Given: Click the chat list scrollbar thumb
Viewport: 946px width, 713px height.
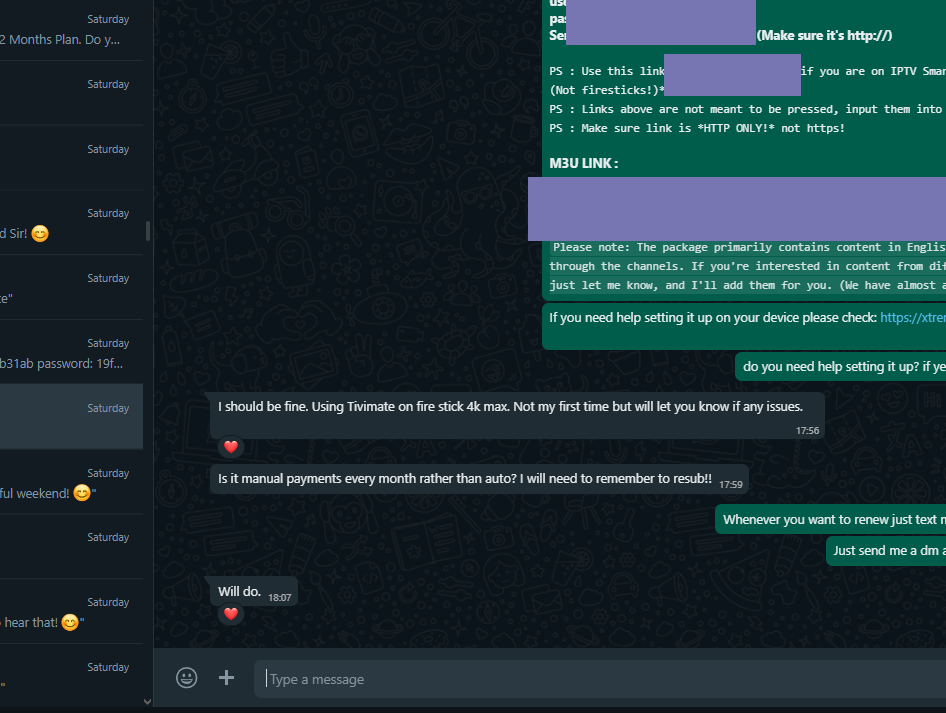Looking at the screenshot, I should [x=148, y=231].
